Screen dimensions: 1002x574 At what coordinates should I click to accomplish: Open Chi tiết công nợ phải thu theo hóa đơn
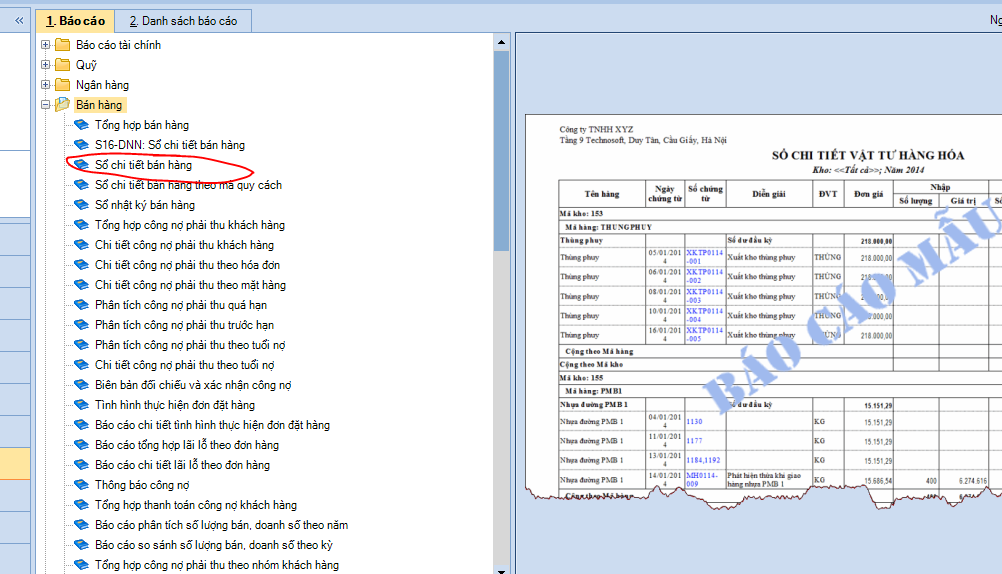point(187,265)
